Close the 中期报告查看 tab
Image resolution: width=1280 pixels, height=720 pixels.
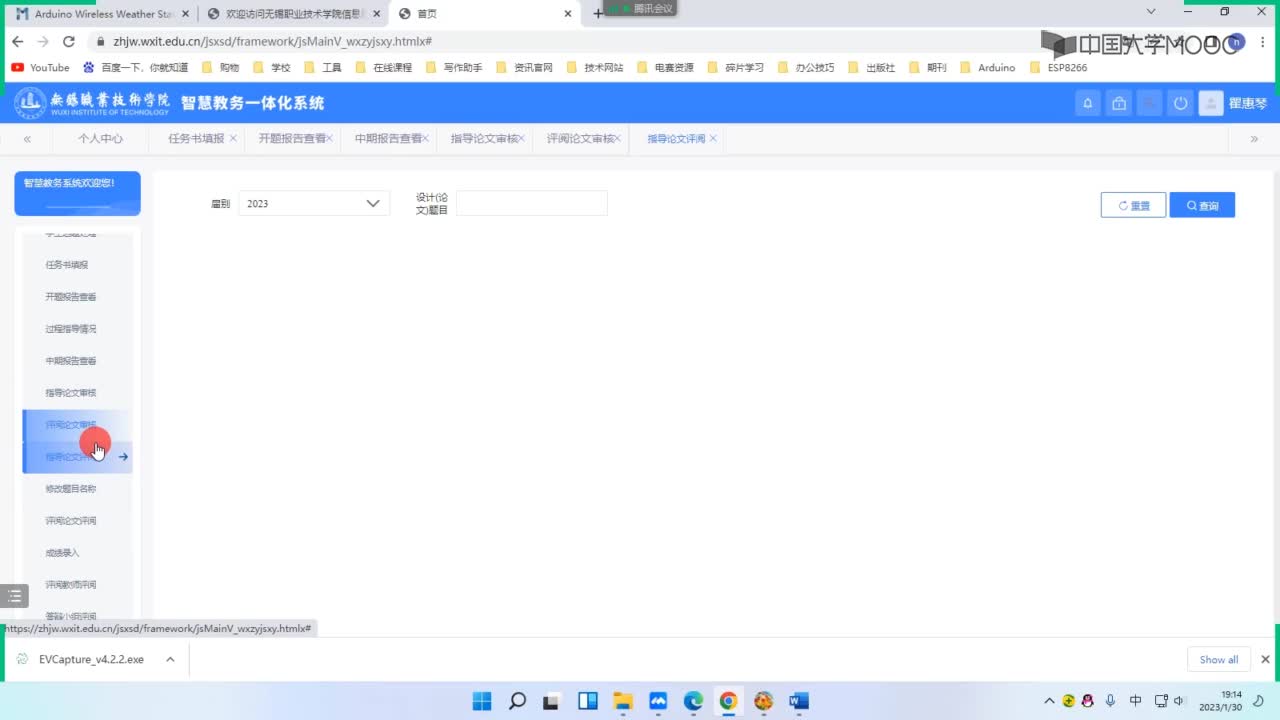[426, 139]
